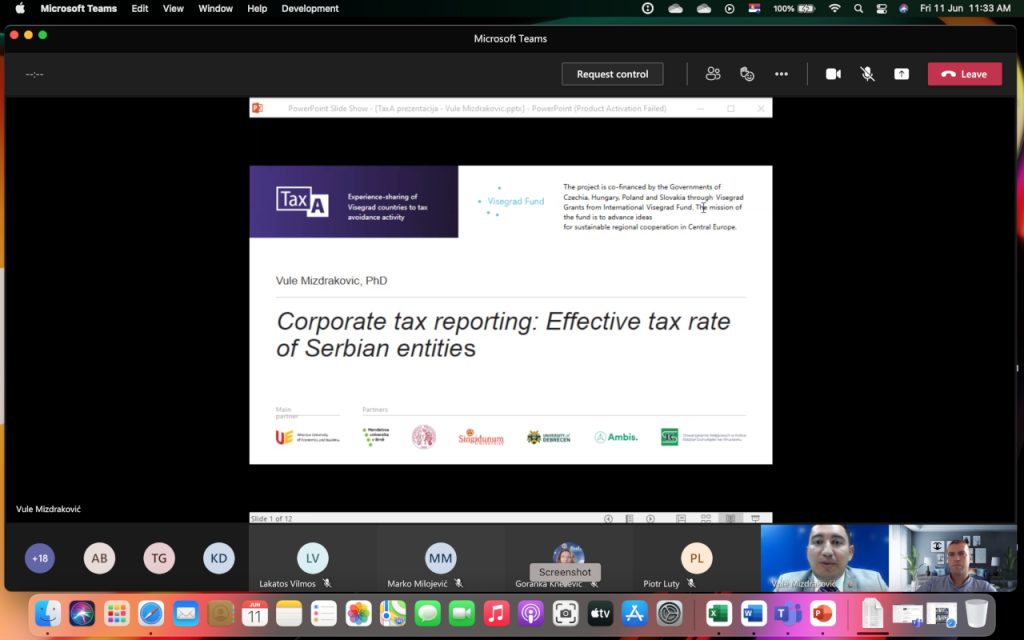
Task: Open the Development menu
Action: [310, 8]
